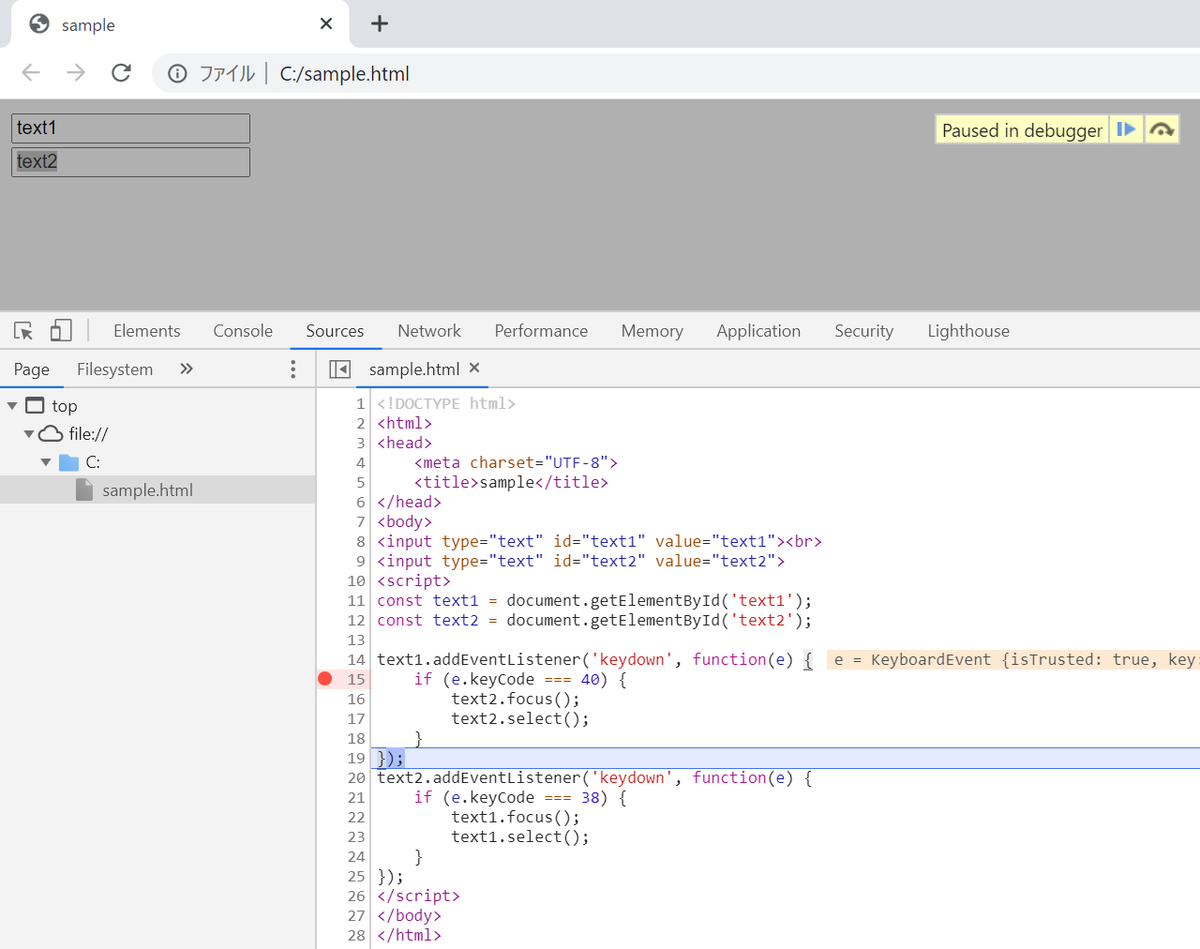Select the Filesystem pane in navigator
Viewport: 1200px width, 949px height.
pos(115,369)
